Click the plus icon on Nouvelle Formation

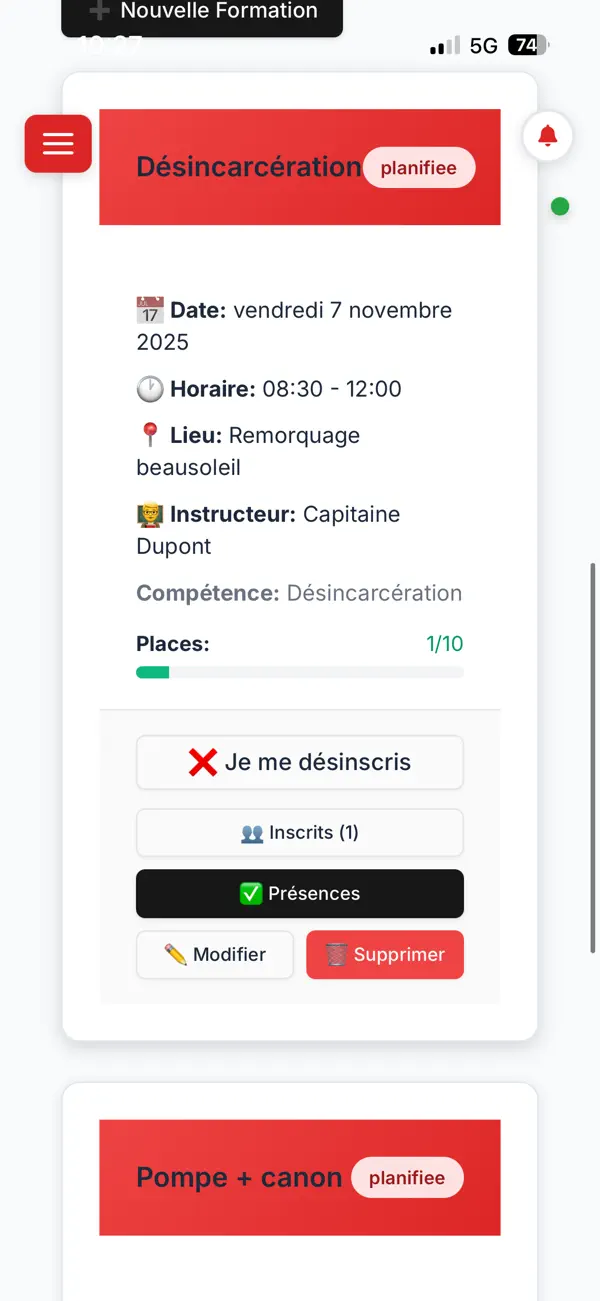[100, 10]
